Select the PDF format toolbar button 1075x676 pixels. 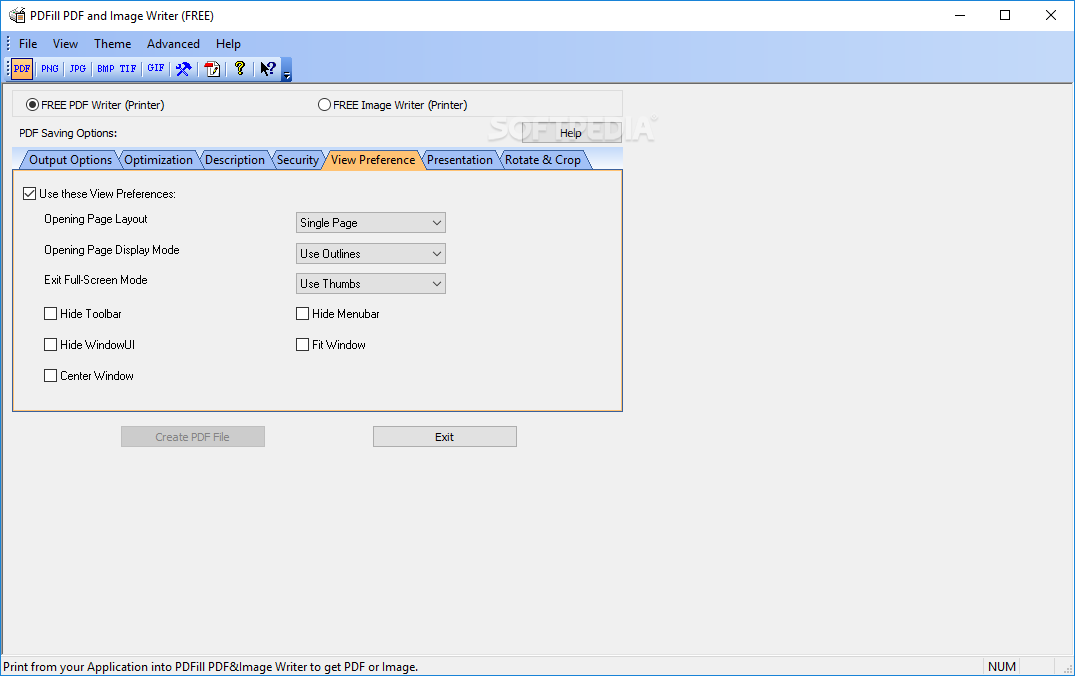(22, 69)
